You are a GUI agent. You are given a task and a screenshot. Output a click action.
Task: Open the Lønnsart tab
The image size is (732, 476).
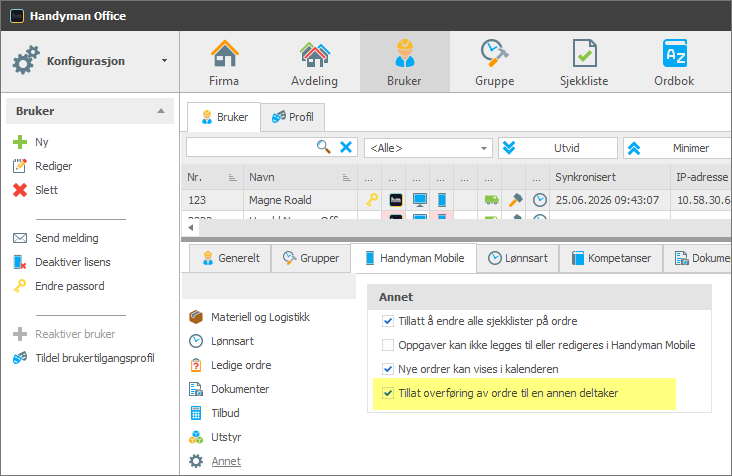coord(518,258)
